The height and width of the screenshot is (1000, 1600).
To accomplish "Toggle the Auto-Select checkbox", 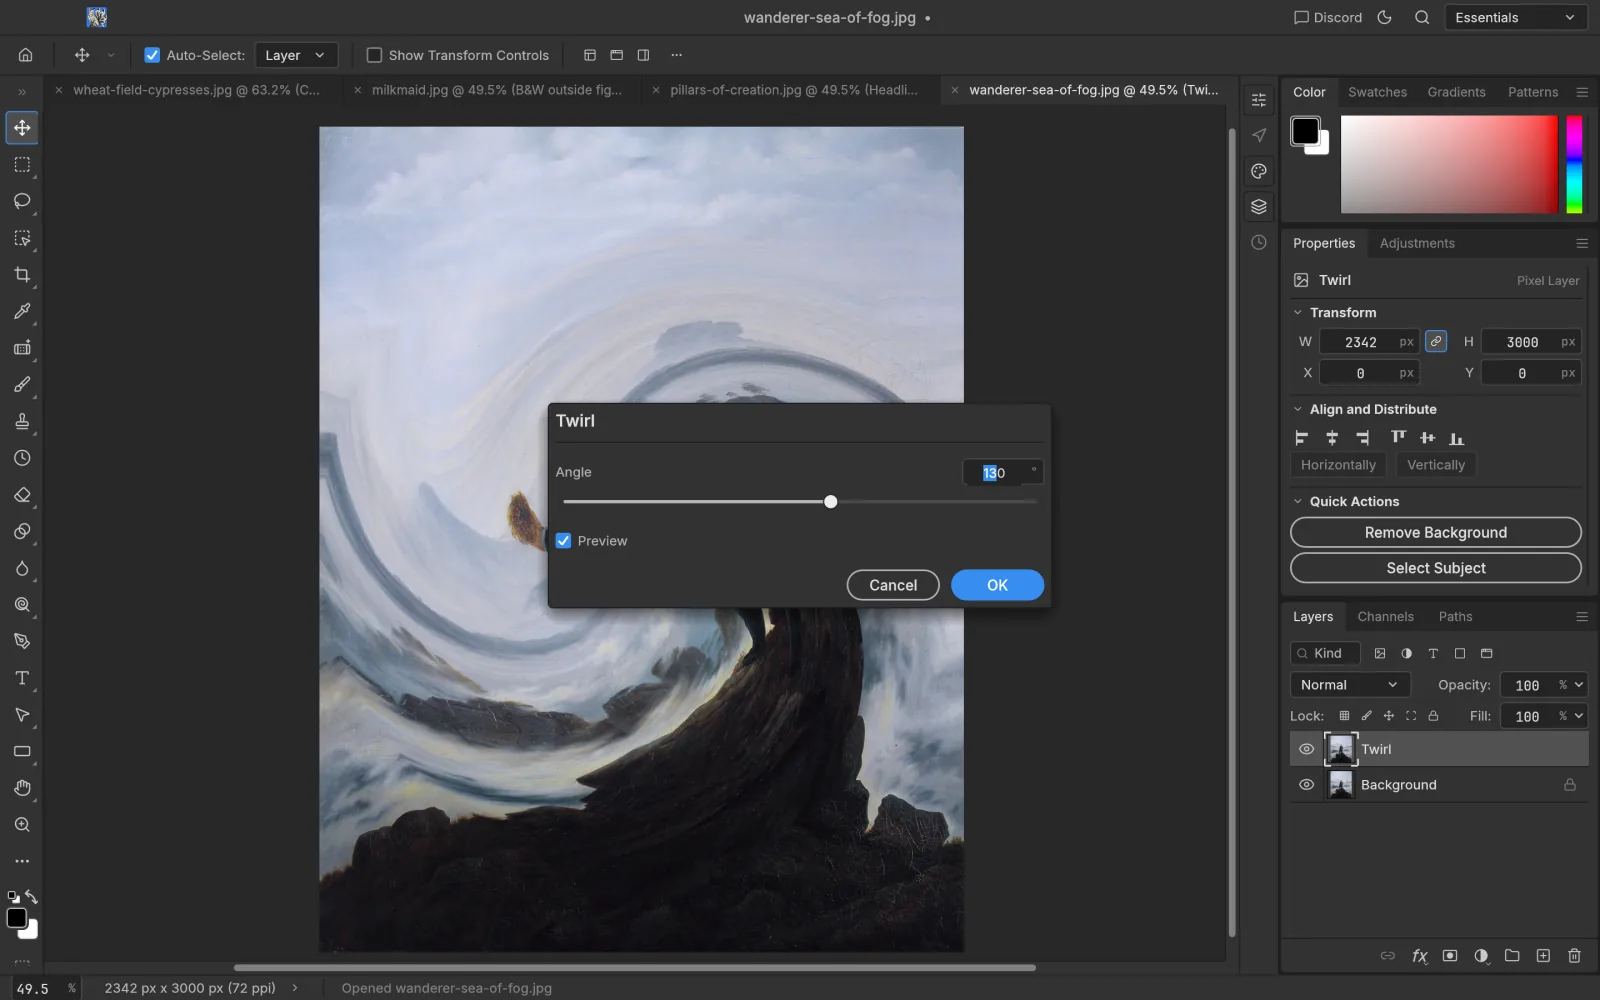I will pyautogui.click(x=152, y=55).
